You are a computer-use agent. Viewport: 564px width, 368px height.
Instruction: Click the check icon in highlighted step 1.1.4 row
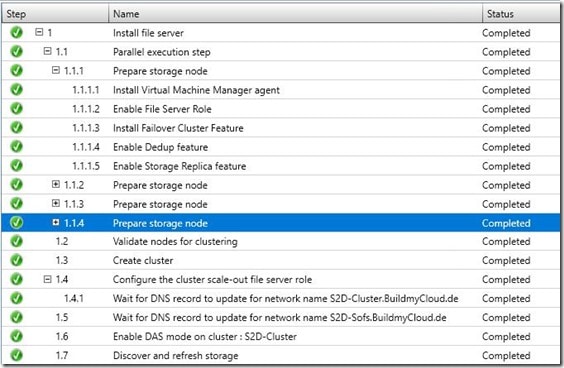coord(16,223)
